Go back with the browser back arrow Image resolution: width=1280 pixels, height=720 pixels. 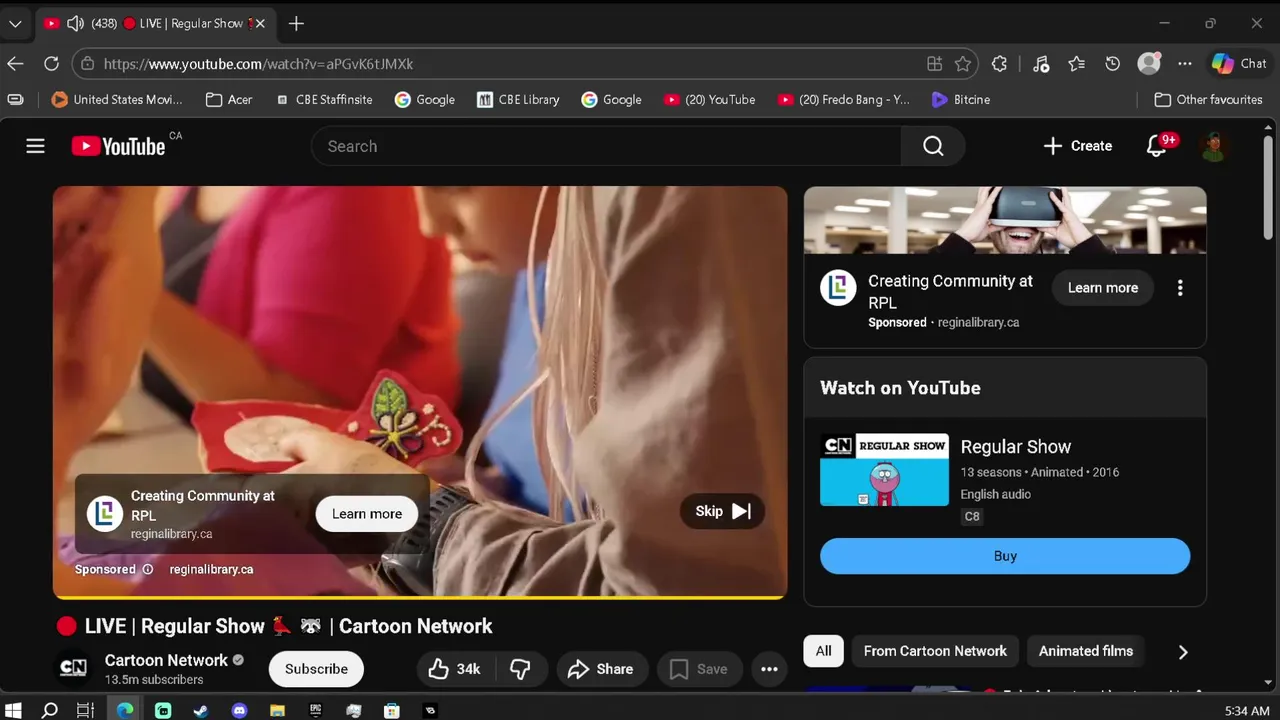point(15,63)
